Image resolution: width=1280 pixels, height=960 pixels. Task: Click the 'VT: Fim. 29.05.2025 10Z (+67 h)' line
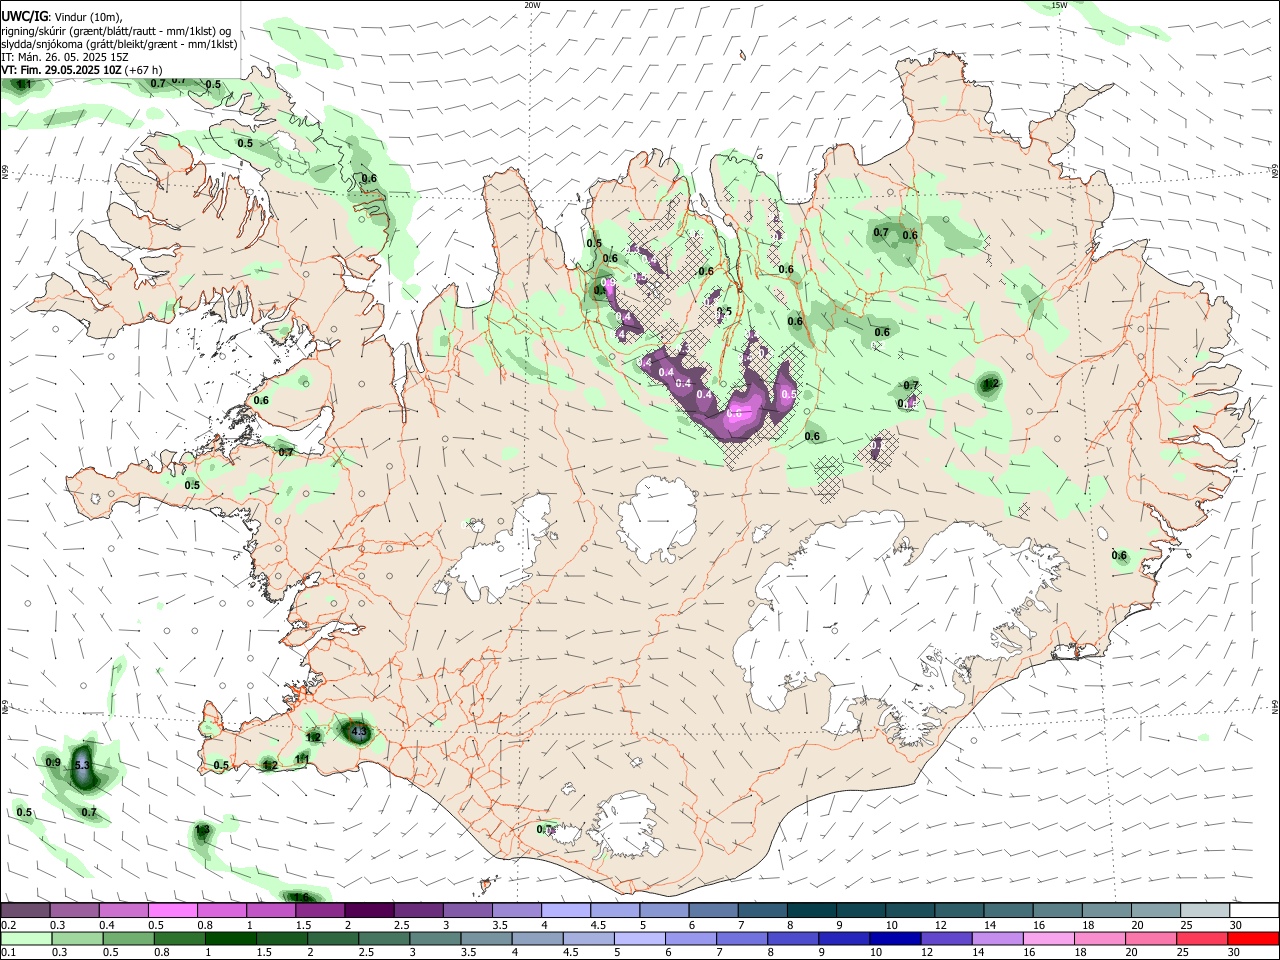pos(82,70)
